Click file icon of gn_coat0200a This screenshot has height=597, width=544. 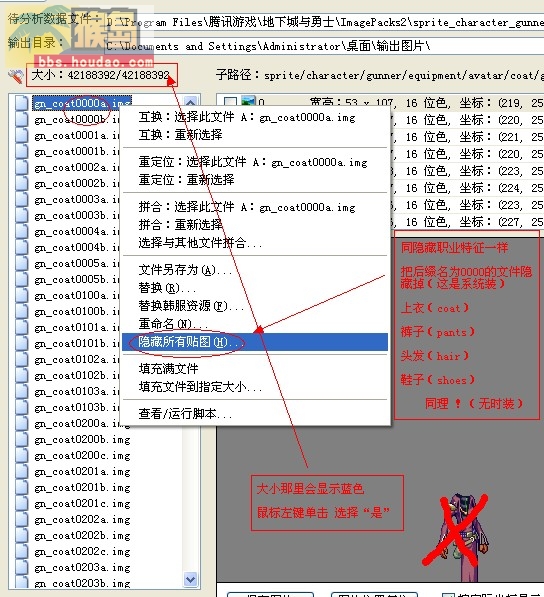[21, 423]
